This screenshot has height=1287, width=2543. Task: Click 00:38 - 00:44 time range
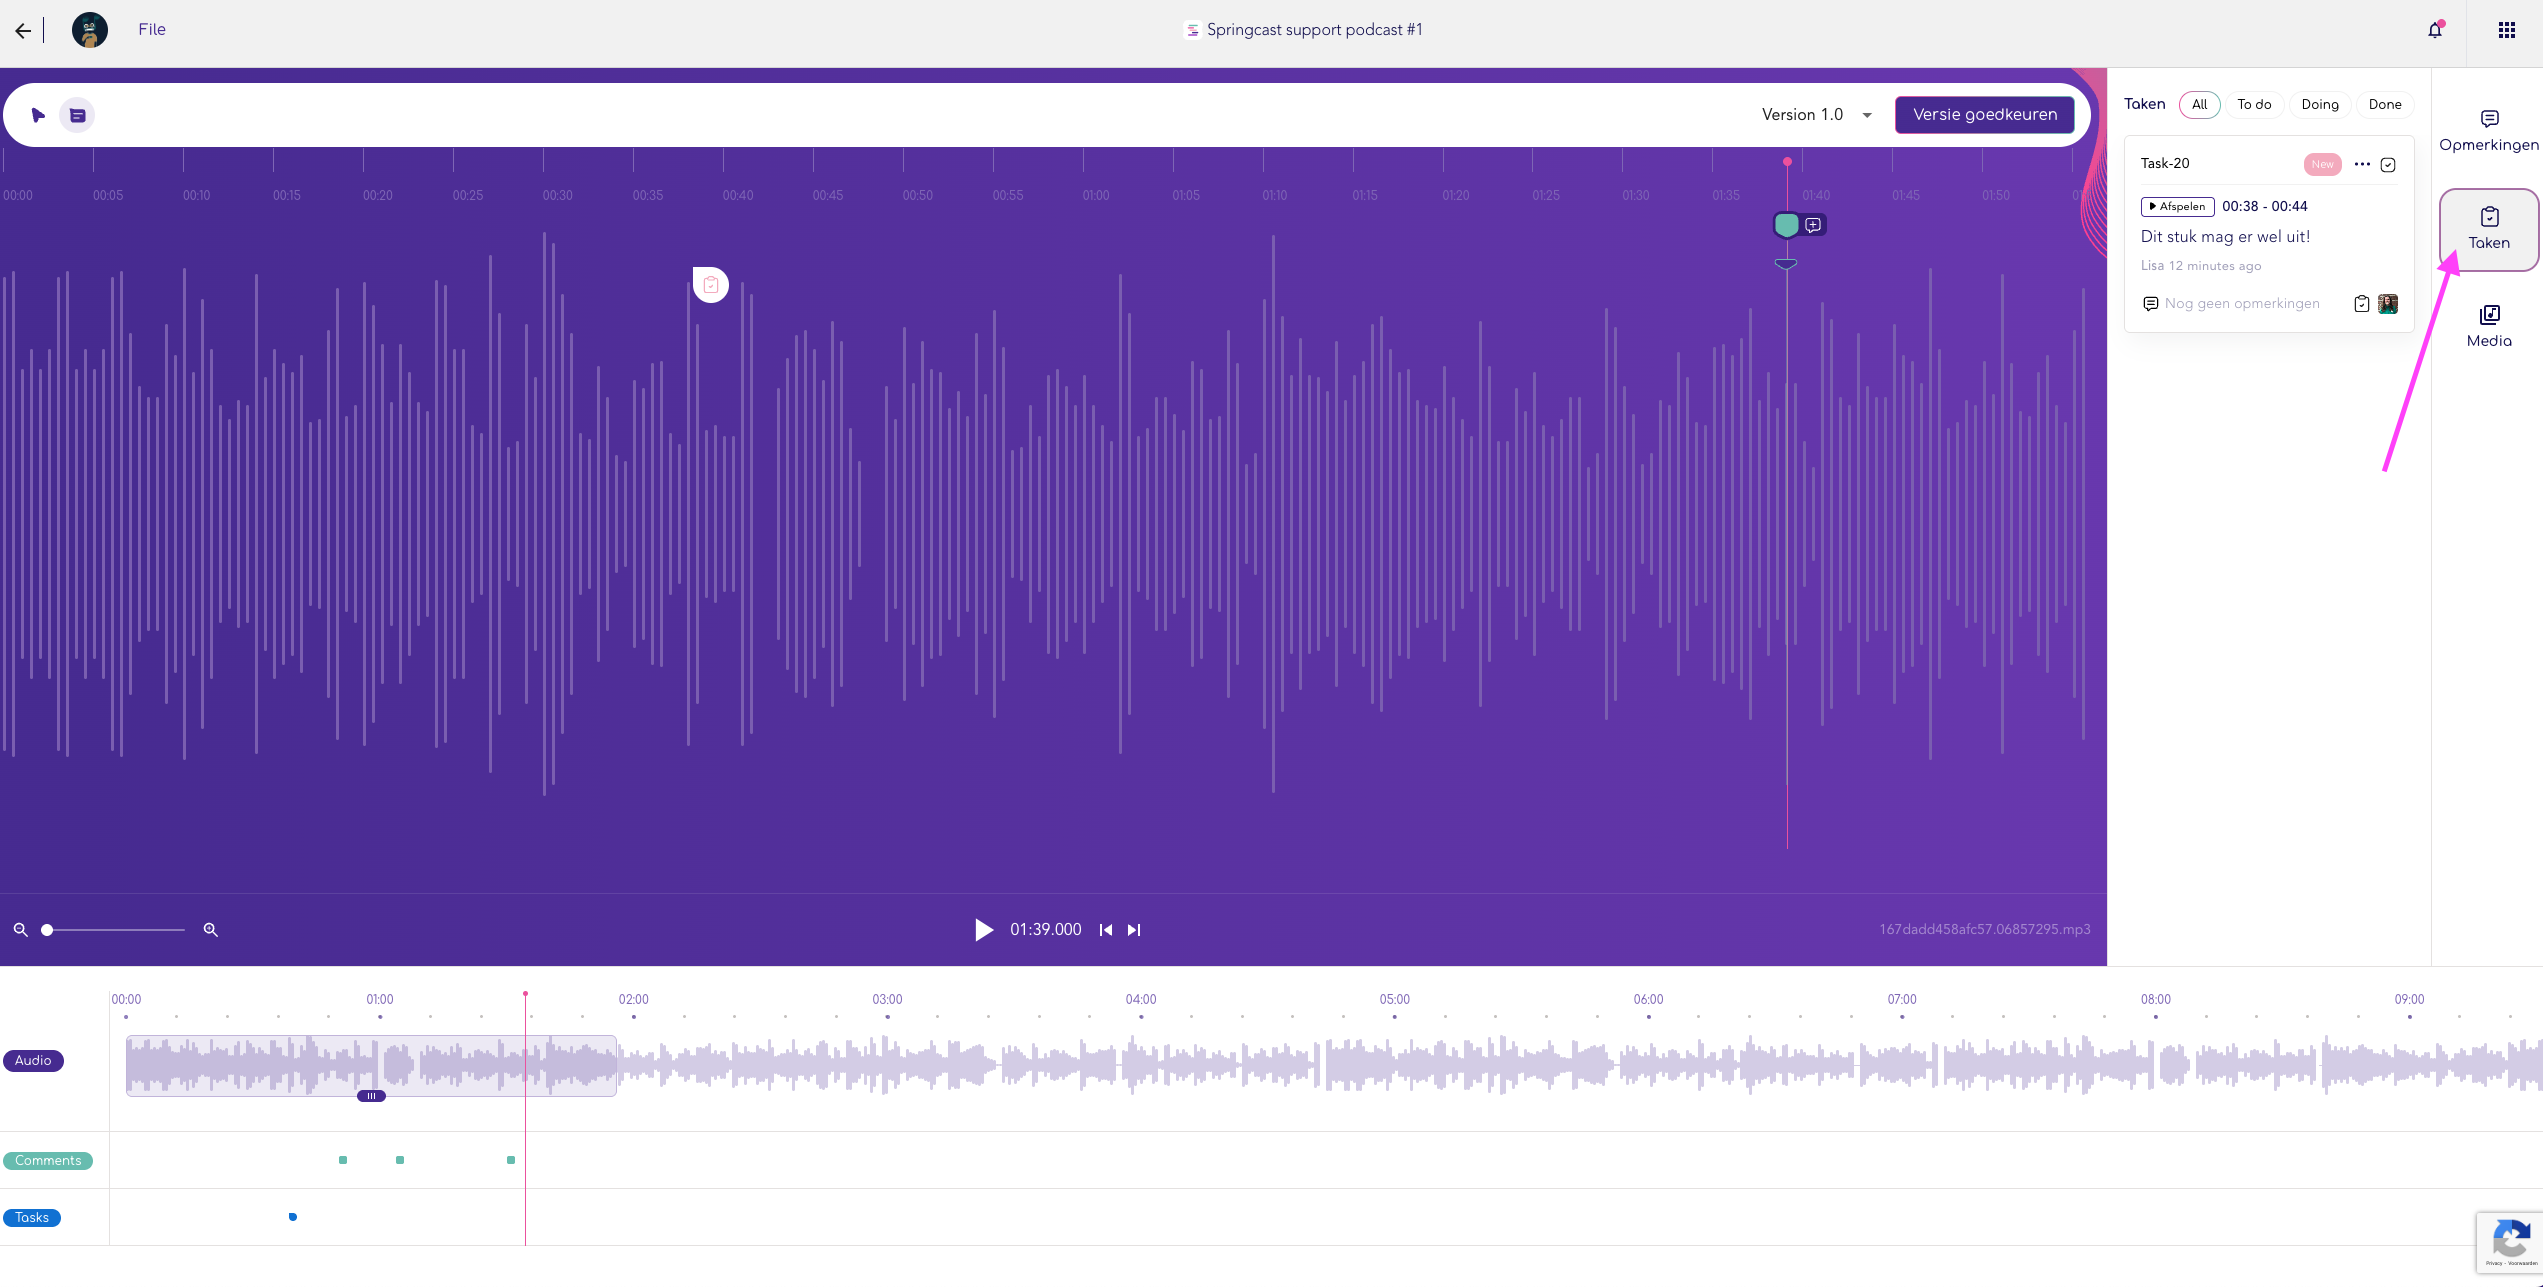coord(2264,207)
